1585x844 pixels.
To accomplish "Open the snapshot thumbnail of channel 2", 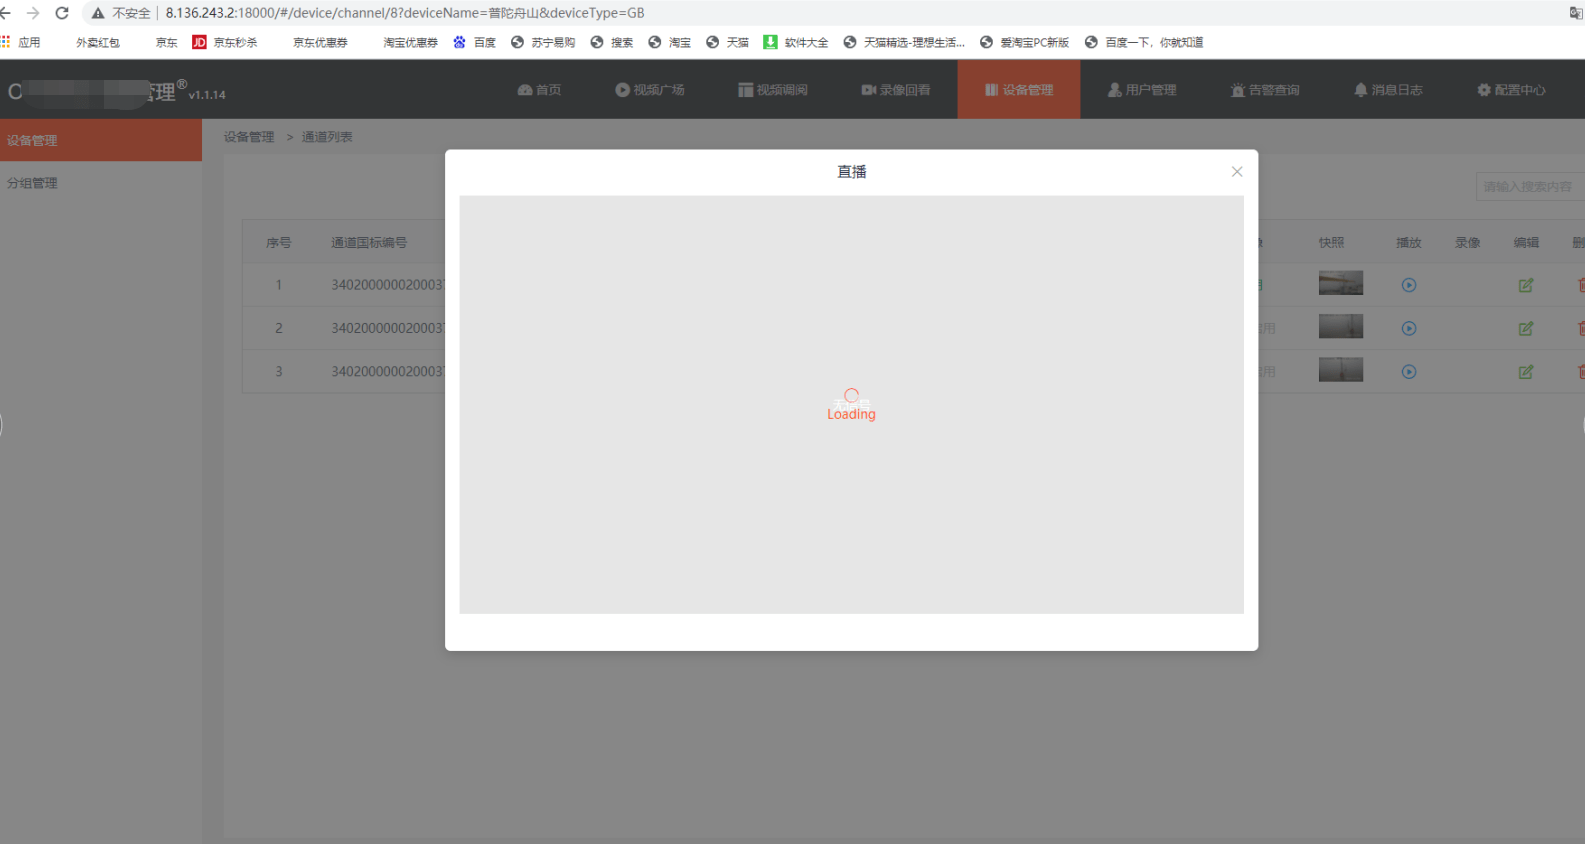I will (1340, 326).
